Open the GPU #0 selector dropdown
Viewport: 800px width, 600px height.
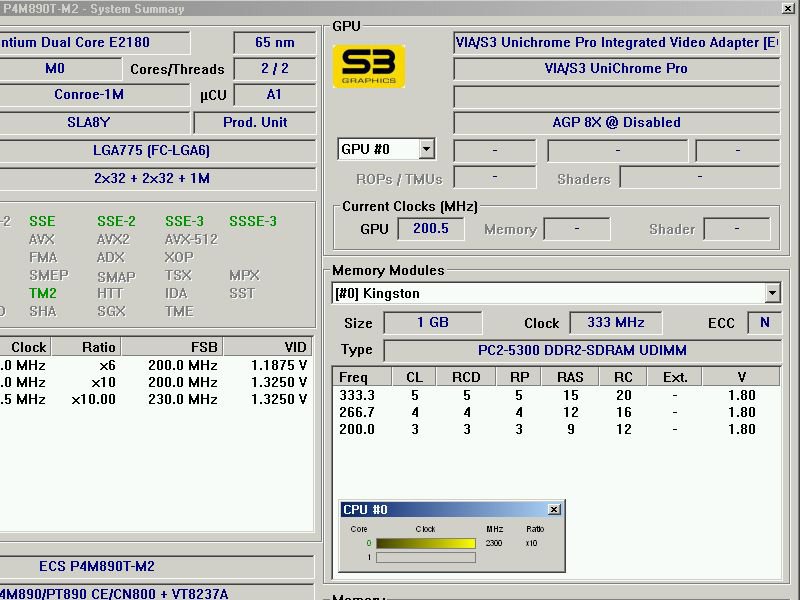coord(427,150)
